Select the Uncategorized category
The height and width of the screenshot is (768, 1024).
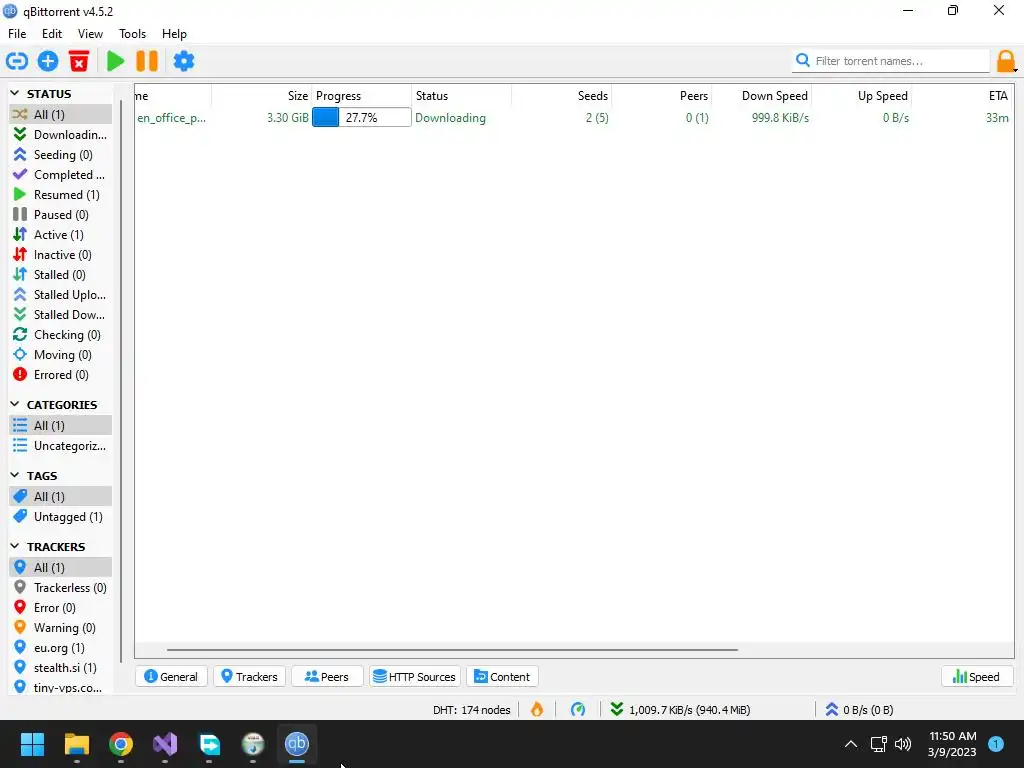(60, 446)
